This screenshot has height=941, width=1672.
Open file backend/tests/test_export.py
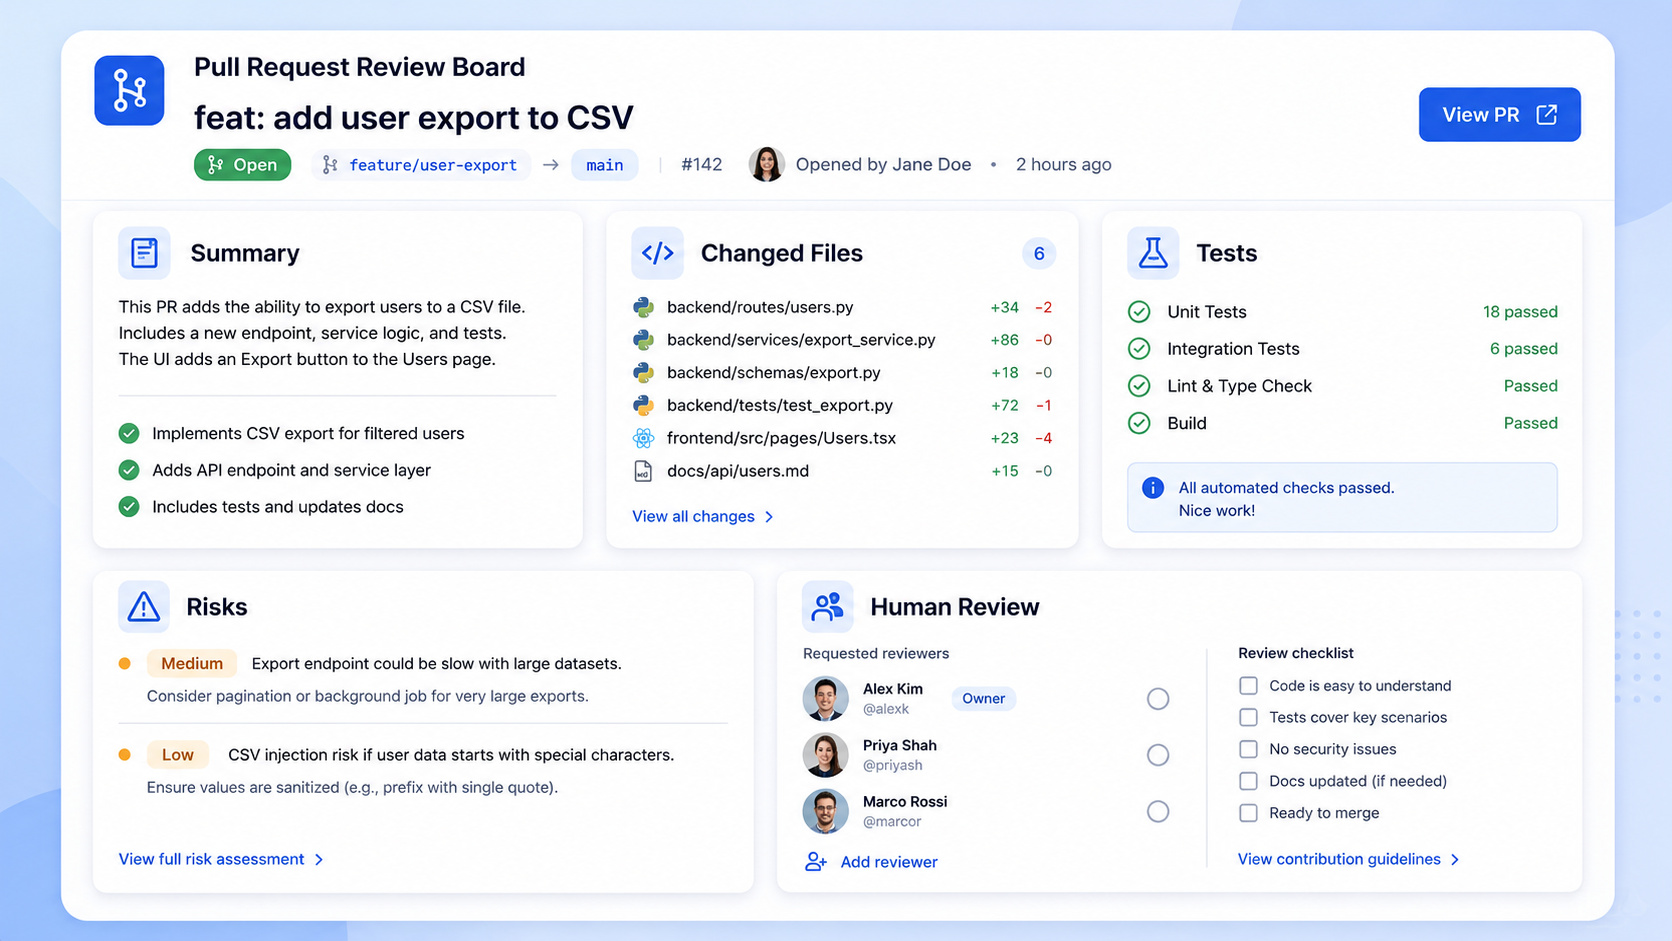[x=780, y=405]
